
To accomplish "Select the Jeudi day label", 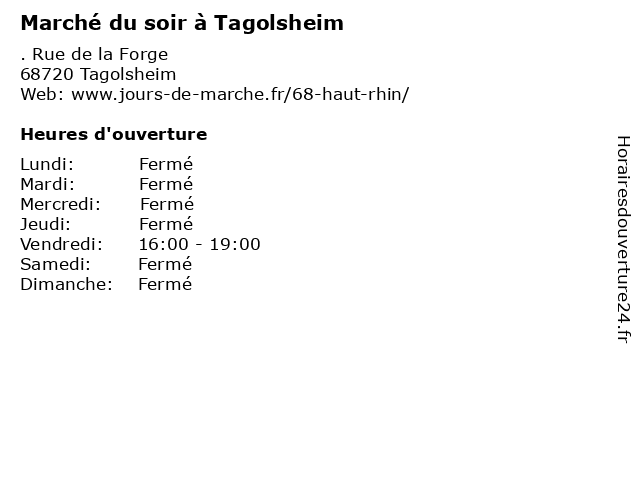I will tap(46, 224).
